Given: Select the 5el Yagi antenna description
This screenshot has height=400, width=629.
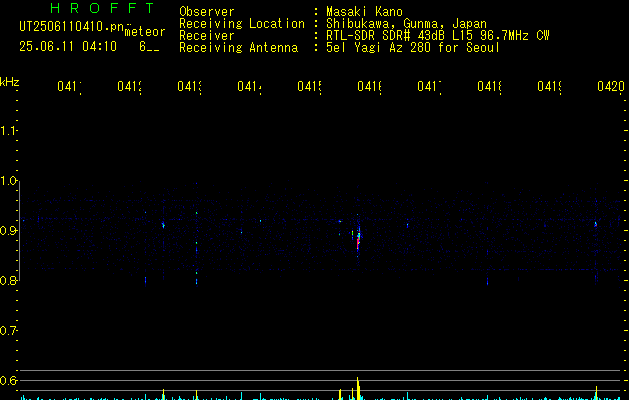Looking at the screenshot, I should (413, 48).
